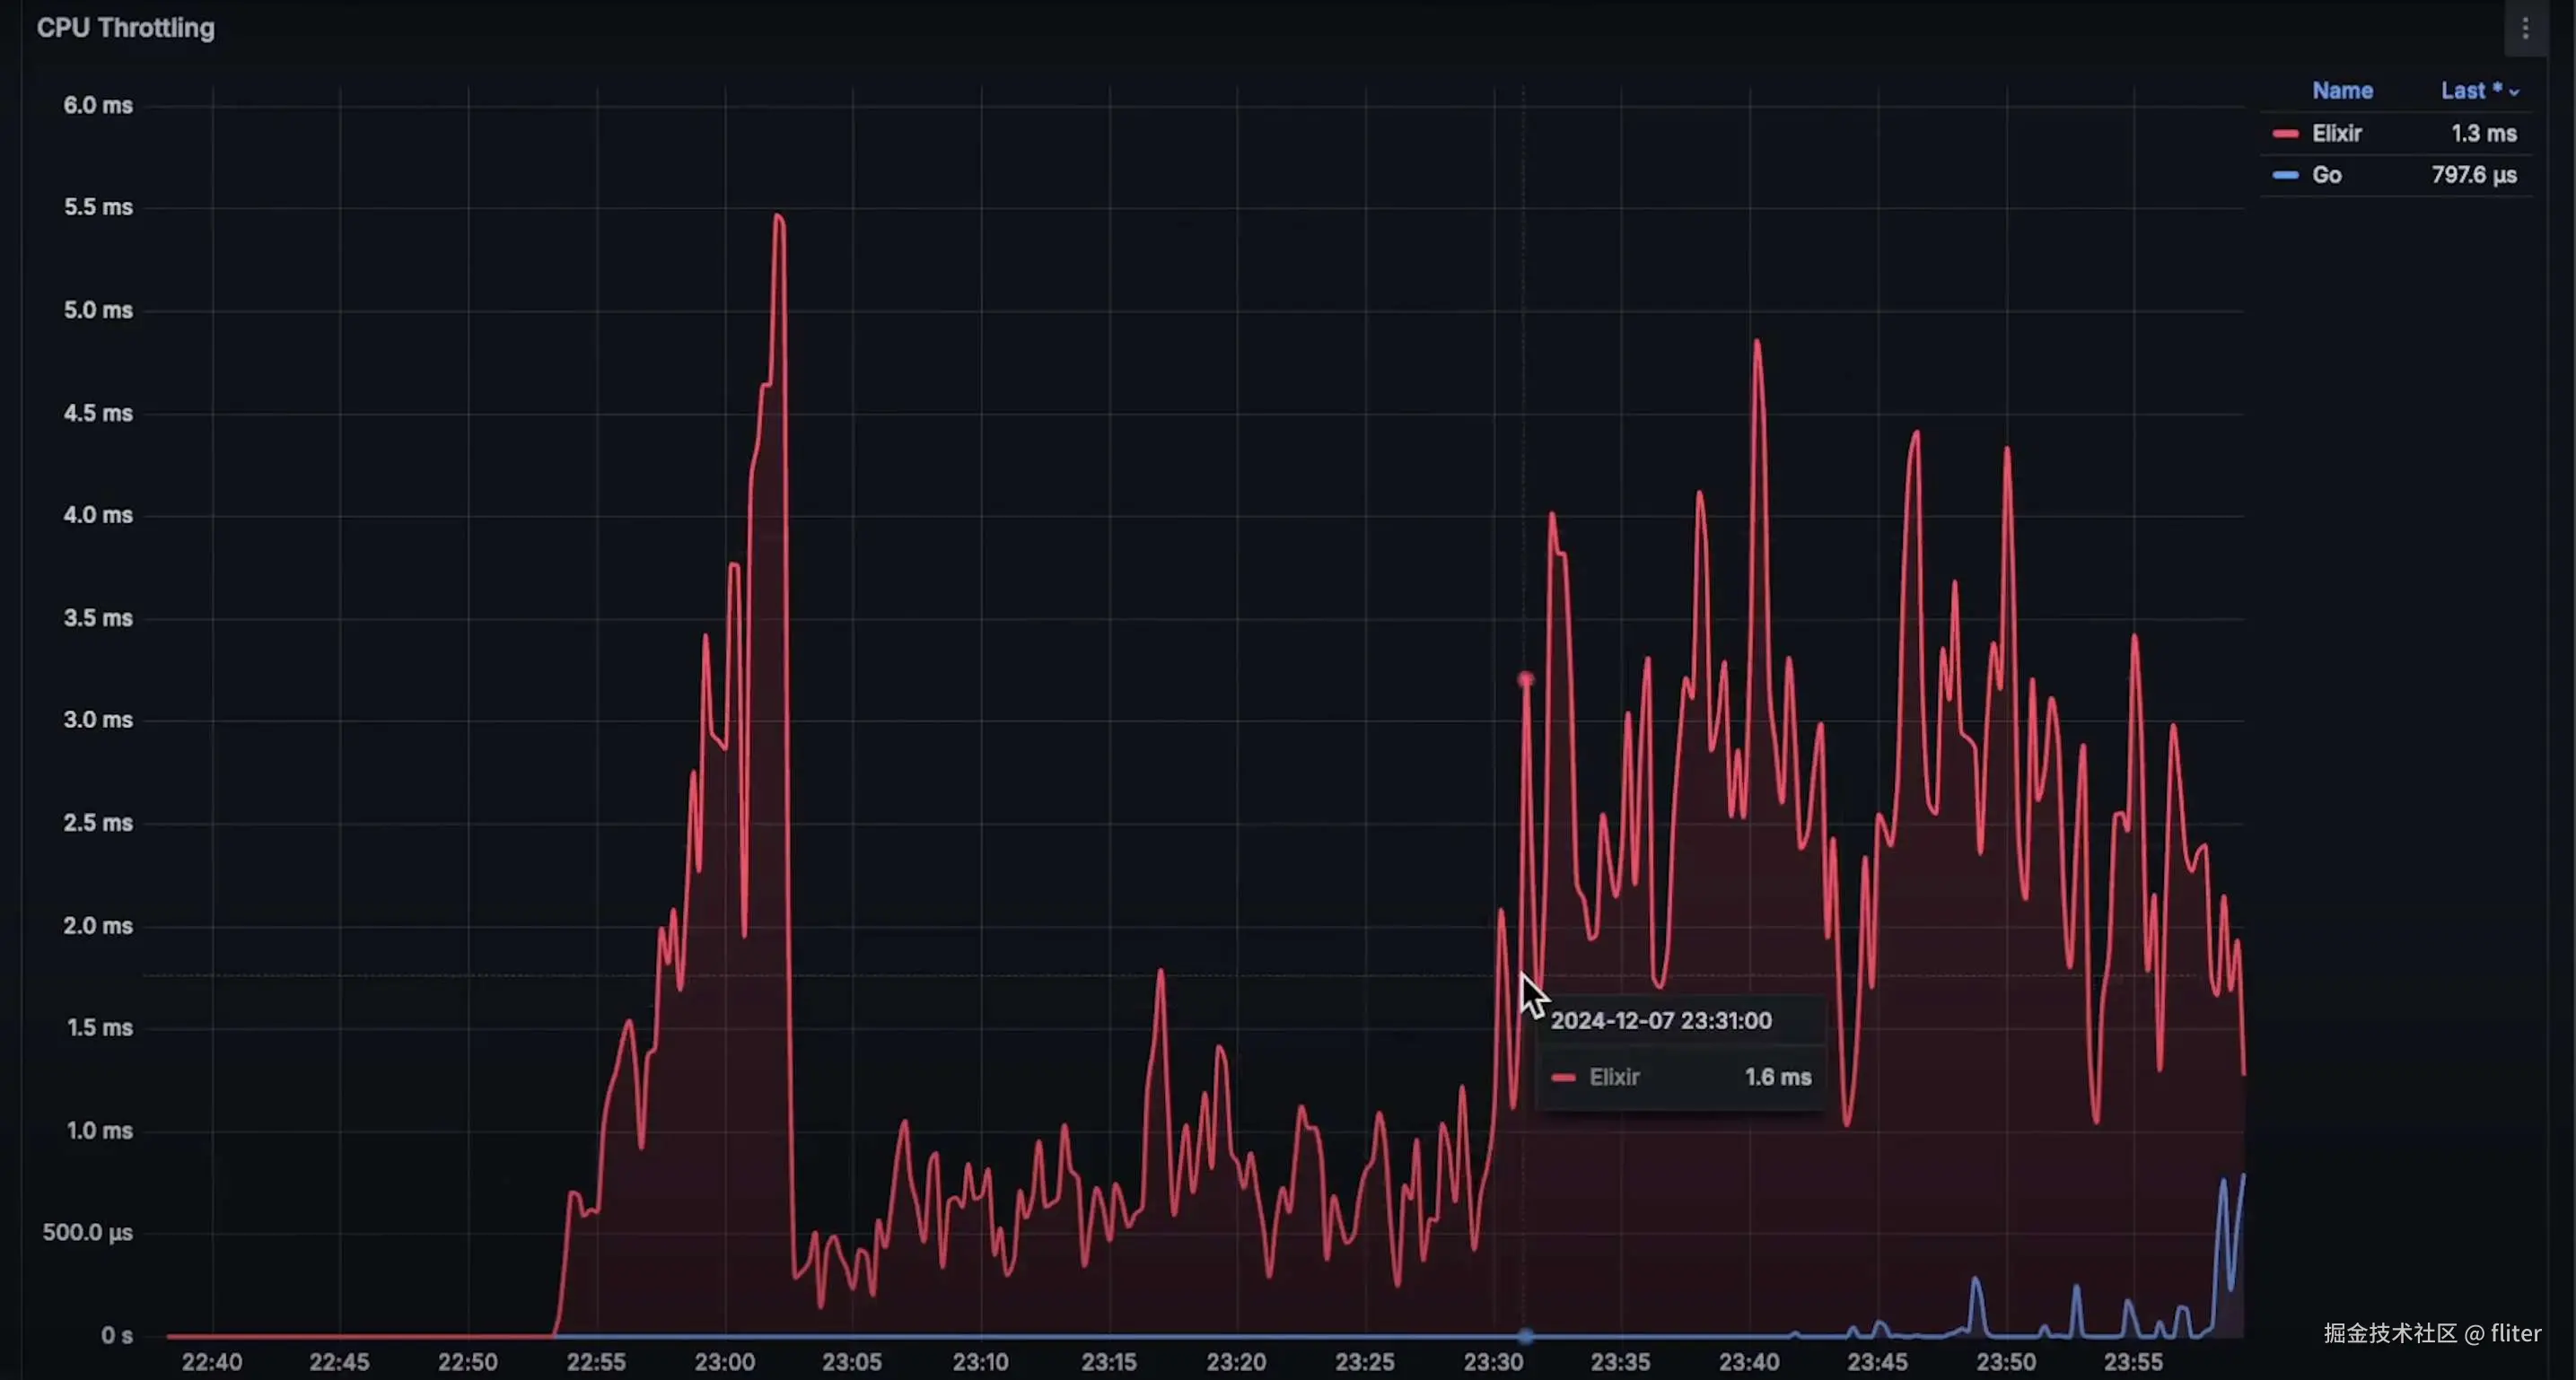Click the 6.0 ms y-axis label
Image resolution: width=2576 pixels, height=1380 pixels.
tap(98, 106)
